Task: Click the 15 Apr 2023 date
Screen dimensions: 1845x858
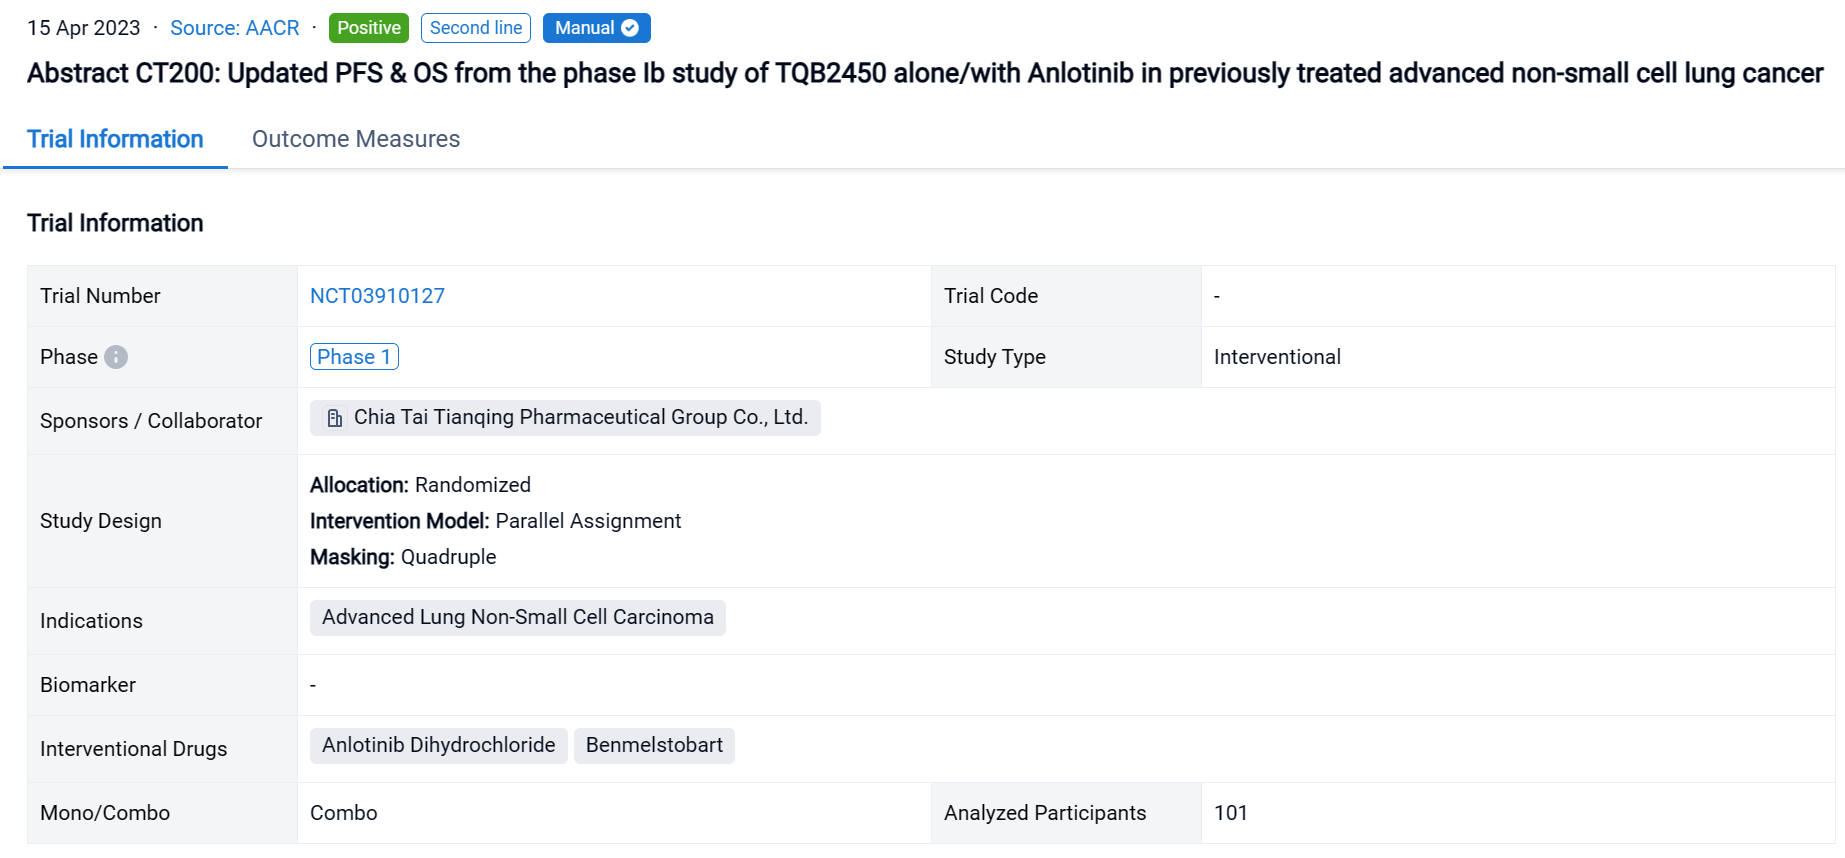Action: pos(84,28)
